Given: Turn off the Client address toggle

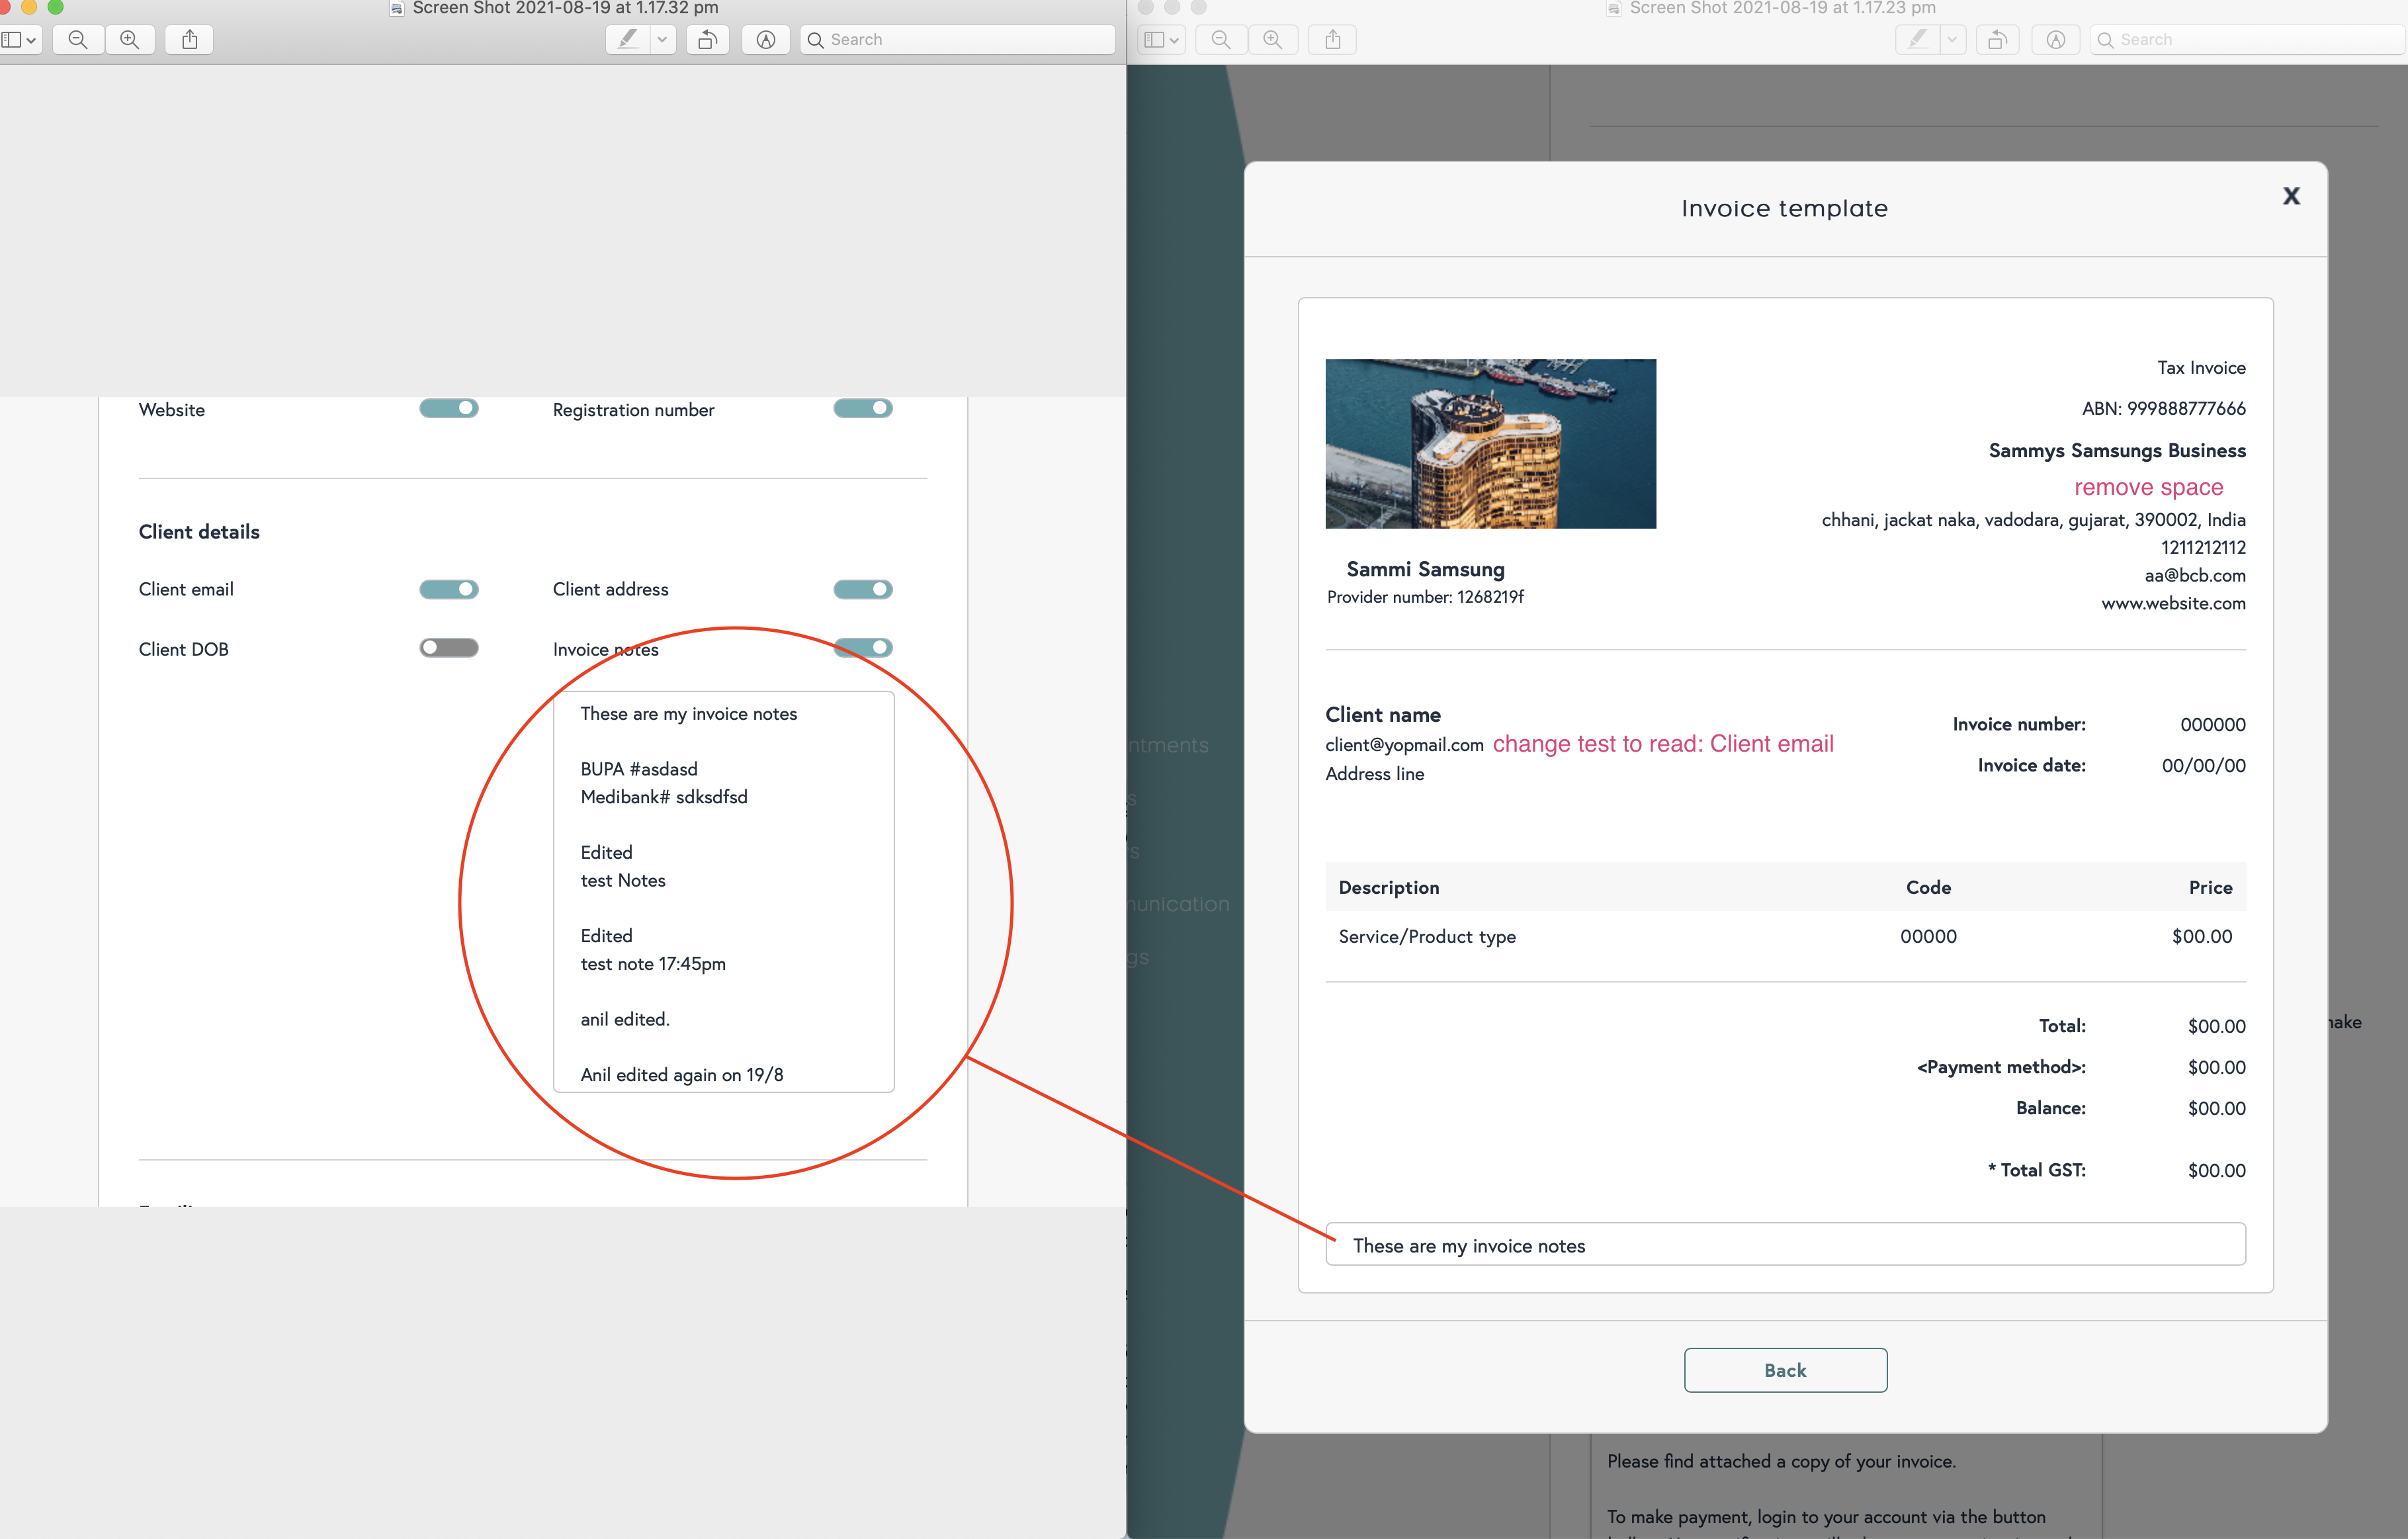Looking at the screenshot, I should [x=862, y=589].
